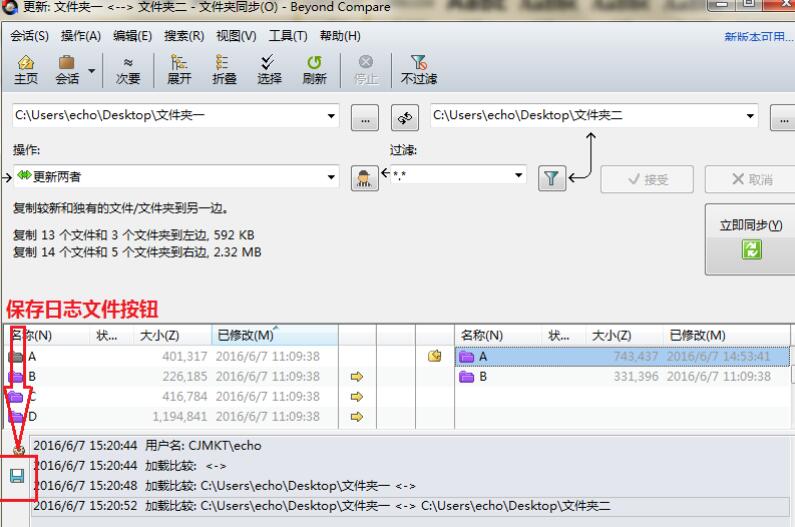Sort right pane by 已修改(M) column
Screen dimensions: 795x527
coord(726,336)
